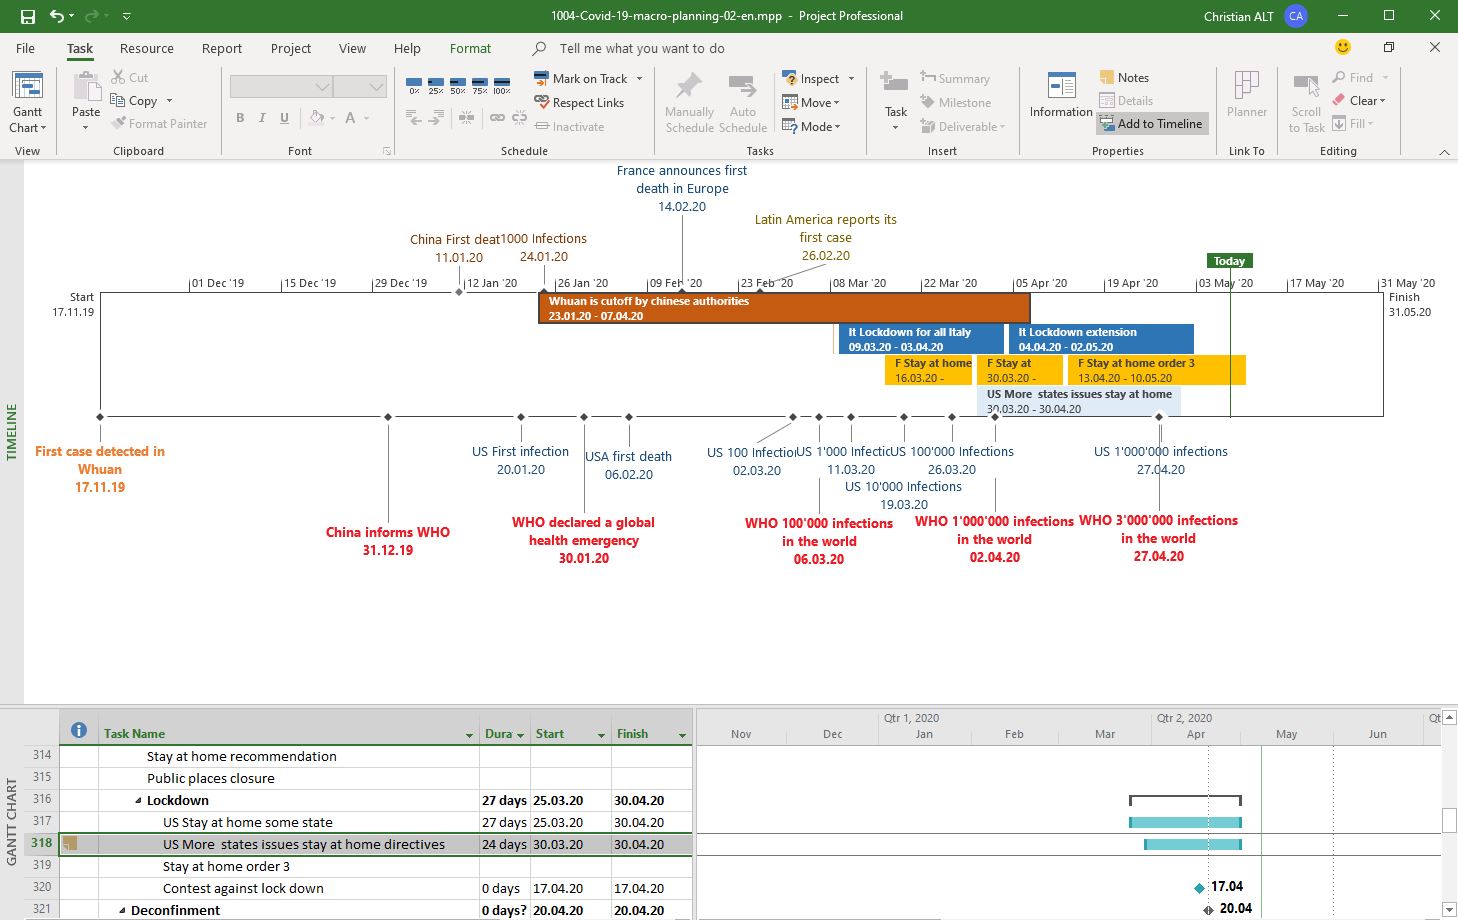Switch to the Project tab
The width and height of the screenshot is (1458, 920).
click(x=291, y=48)
